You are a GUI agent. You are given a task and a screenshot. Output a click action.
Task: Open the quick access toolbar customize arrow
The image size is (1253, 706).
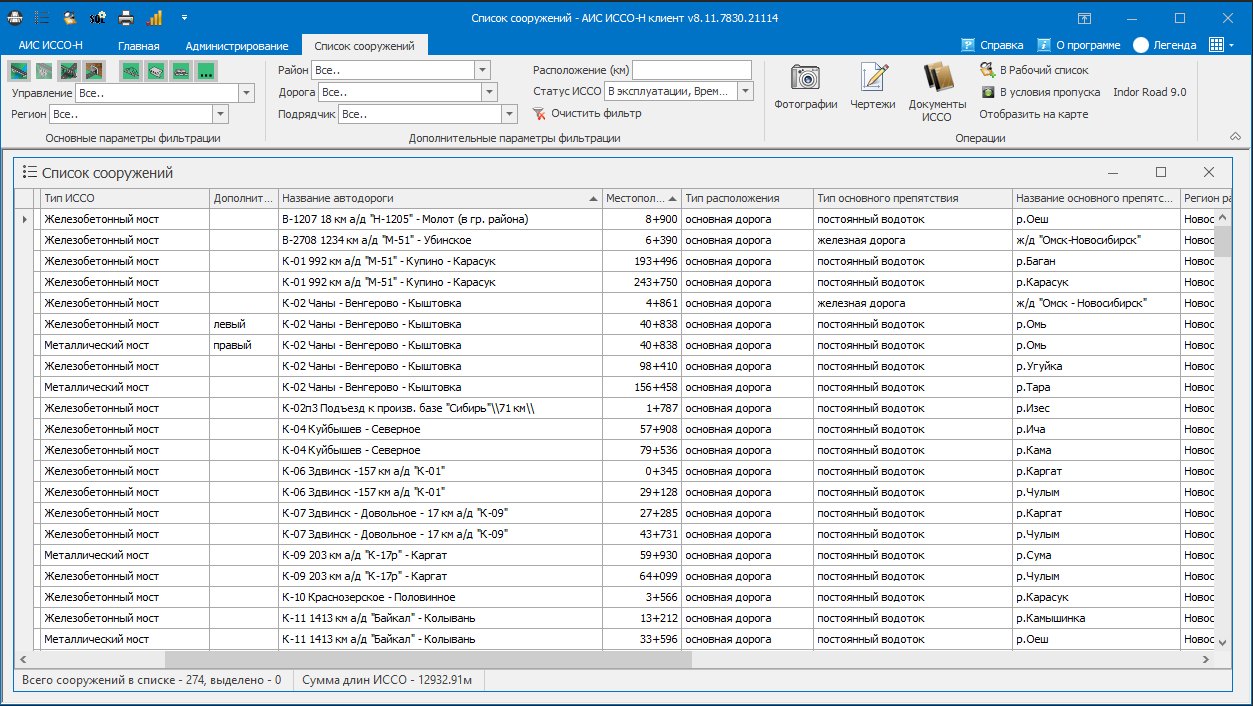(x=184, y=18)
